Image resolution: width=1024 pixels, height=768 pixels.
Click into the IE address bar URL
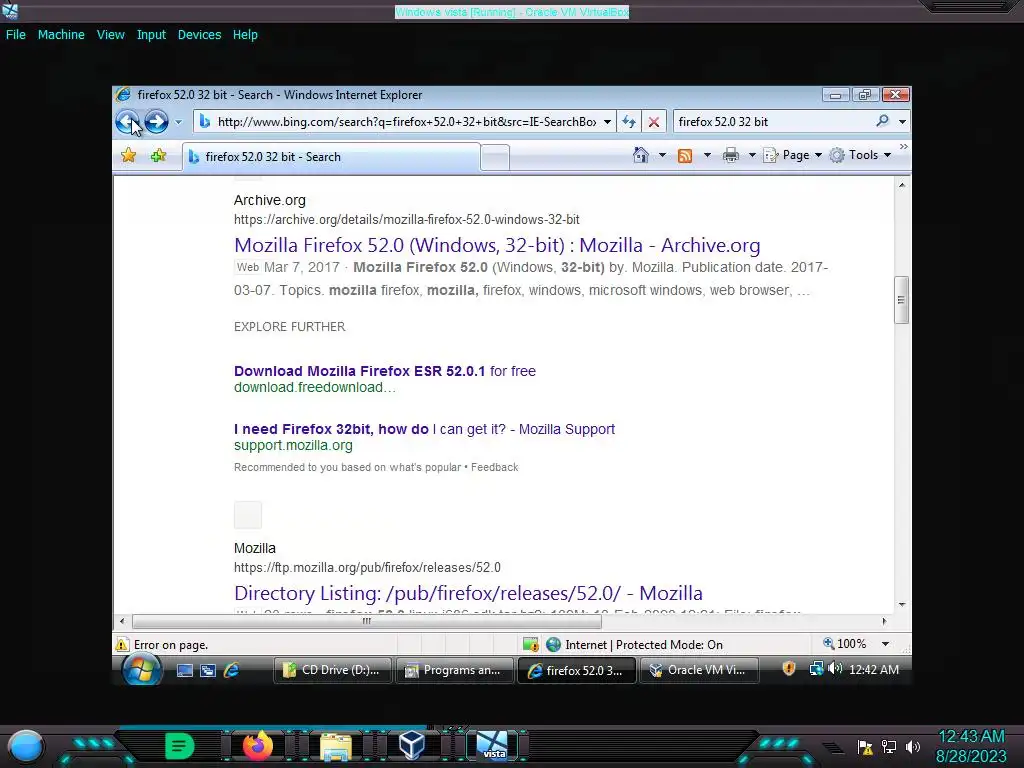click(406, 121)
